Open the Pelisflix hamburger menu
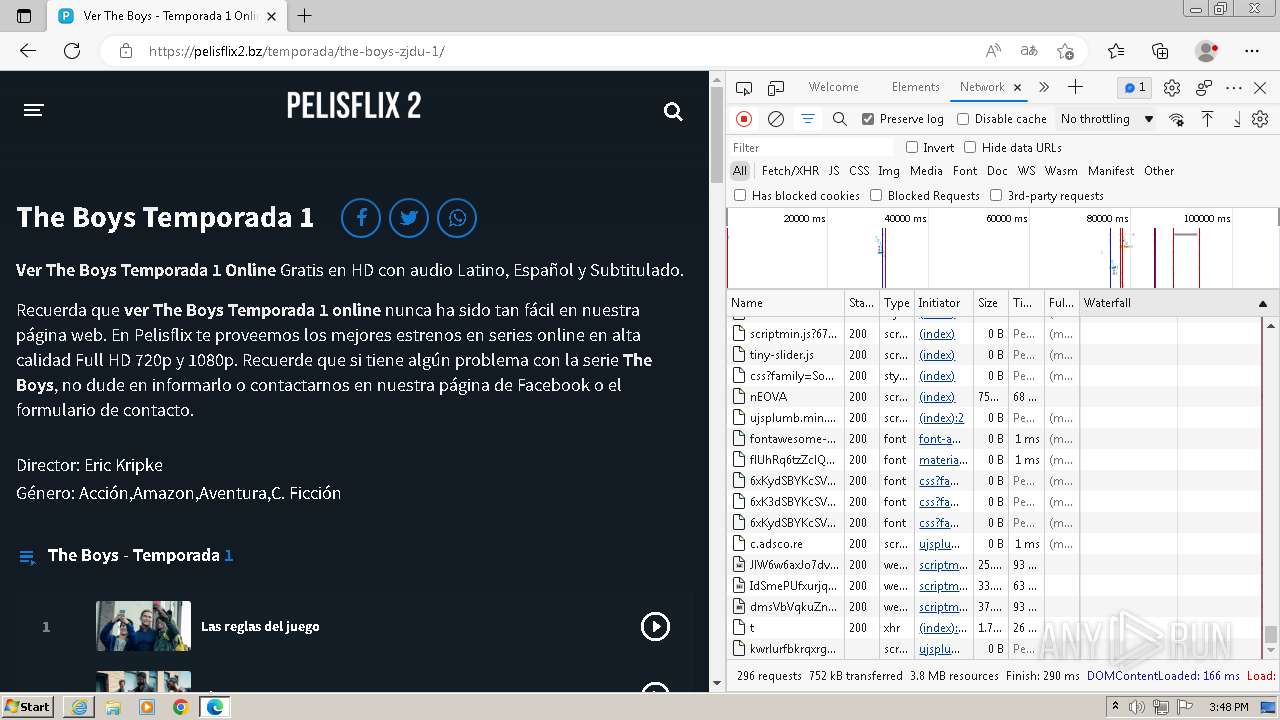Viewport: 1280px width, 720px height. tap(34, 110)
